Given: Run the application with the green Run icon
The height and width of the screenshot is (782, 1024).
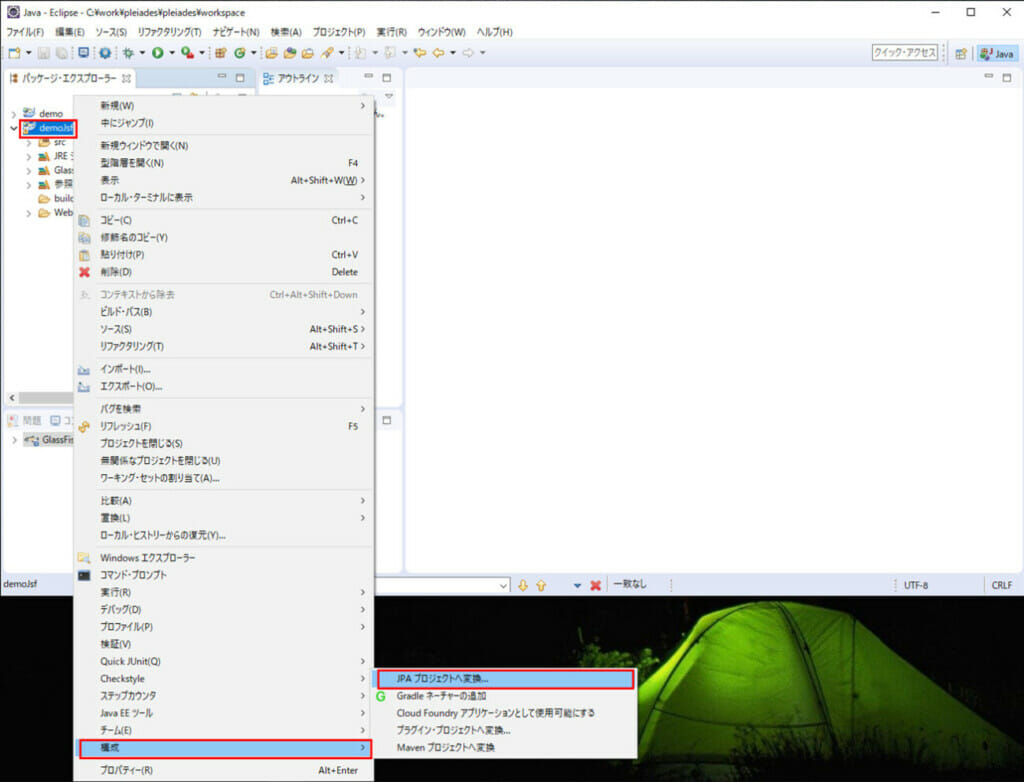Looking at the screenshot, I should (x=157, y=55).
